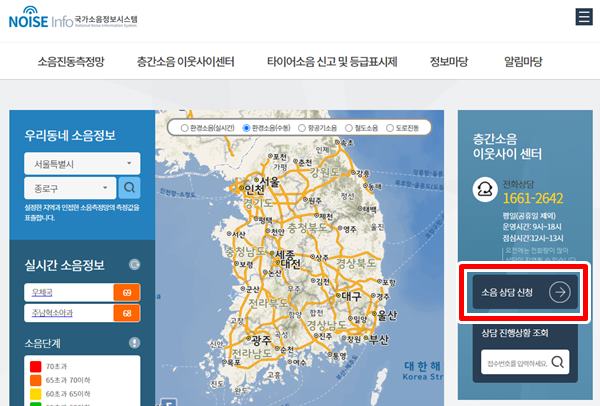Click magnifier in 상담 진행상황 조회 box
The image size is (600, 406).
[x=558, y=362]
